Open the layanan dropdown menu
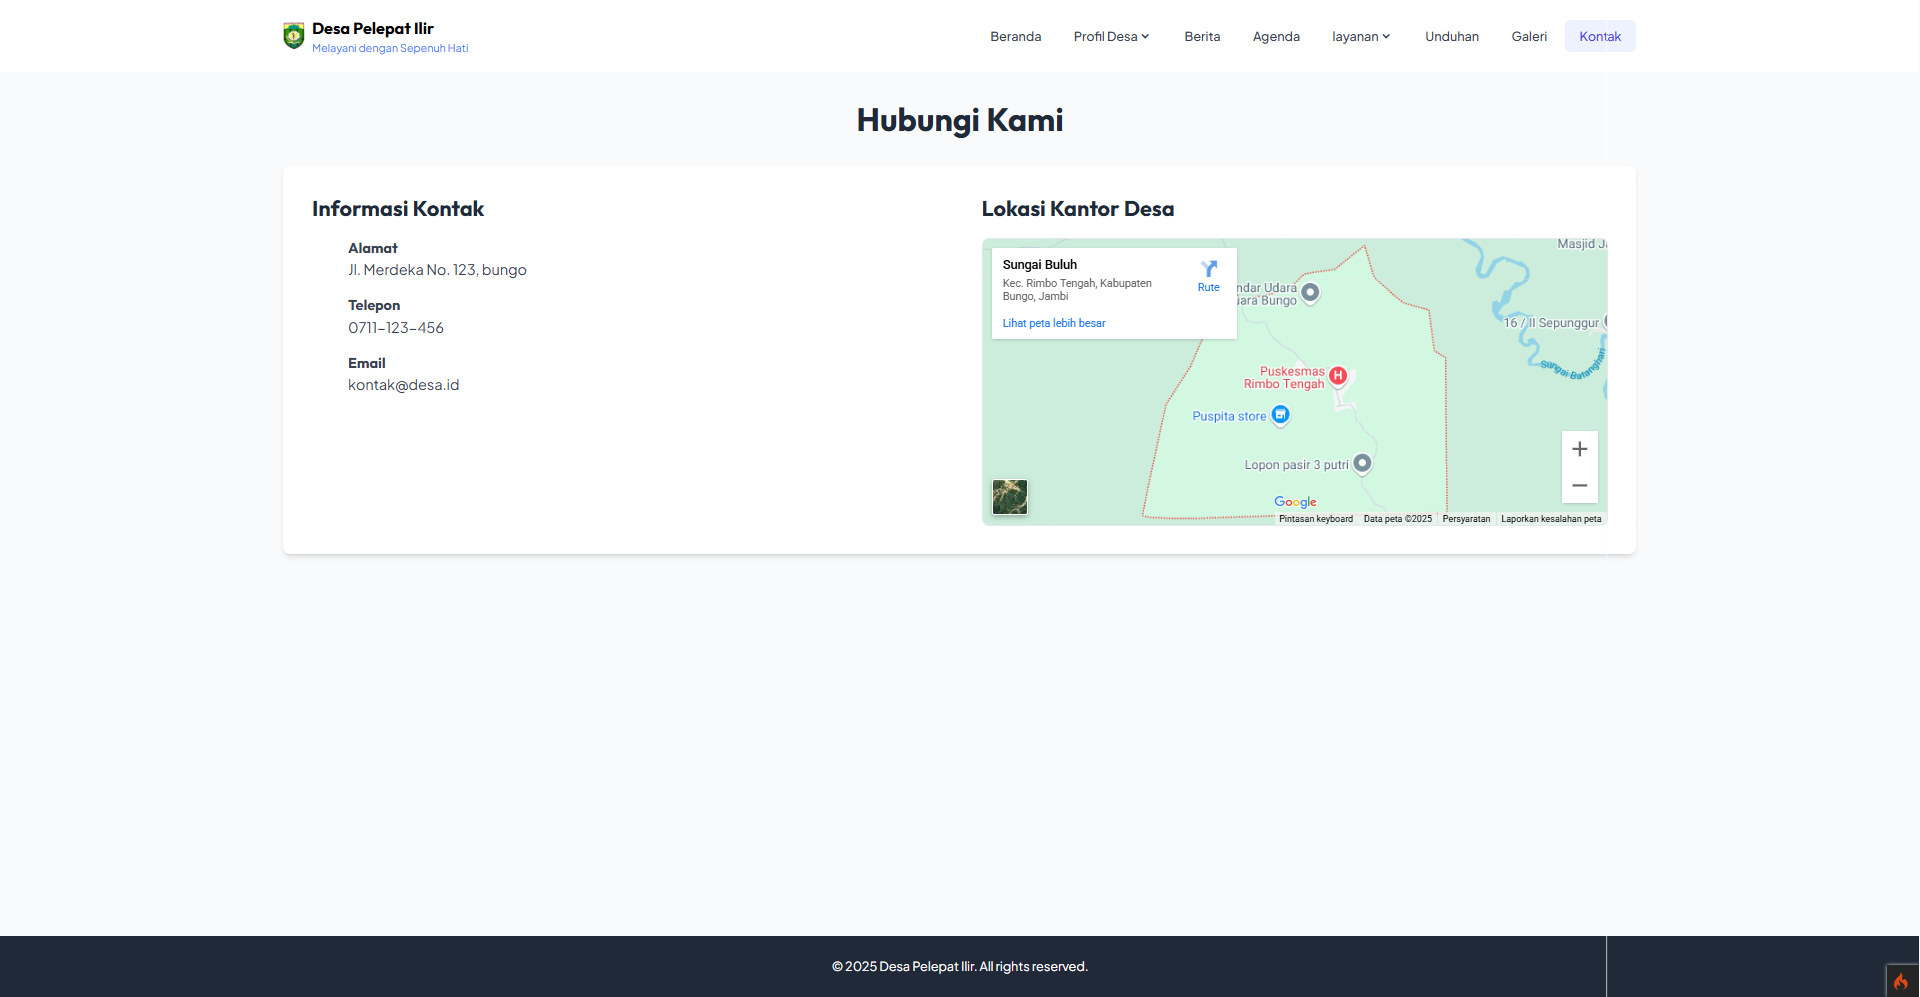This screenshot has width=1920, height=997. [x=1361, y=36]
